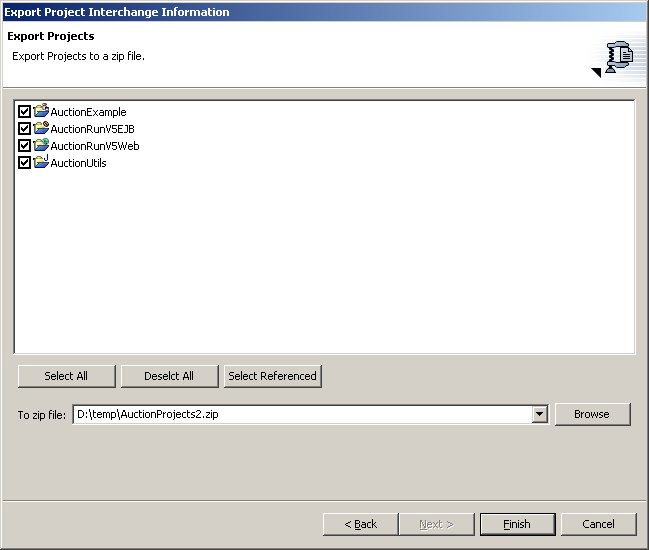Viewport: 649px width, 550px height.
Task: Click the Deselct All button
Action: (169, 376)
